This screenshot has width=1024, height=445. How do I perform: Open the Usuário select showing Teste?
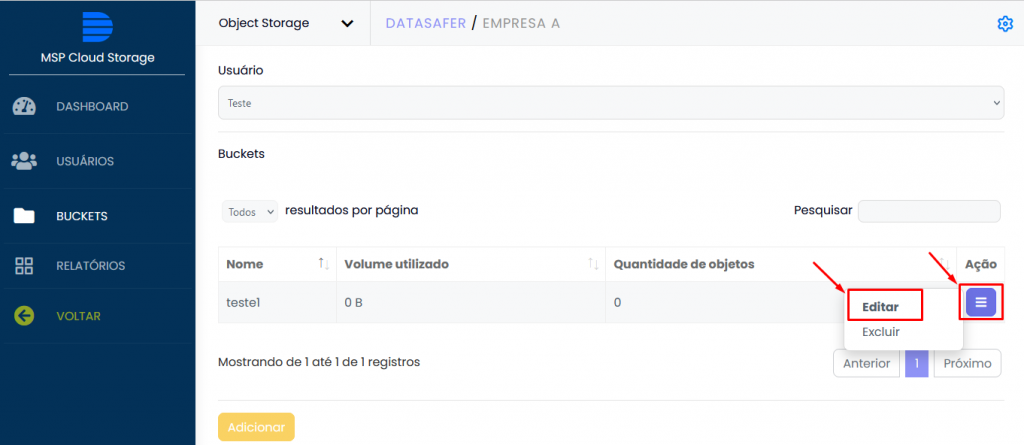611,103
